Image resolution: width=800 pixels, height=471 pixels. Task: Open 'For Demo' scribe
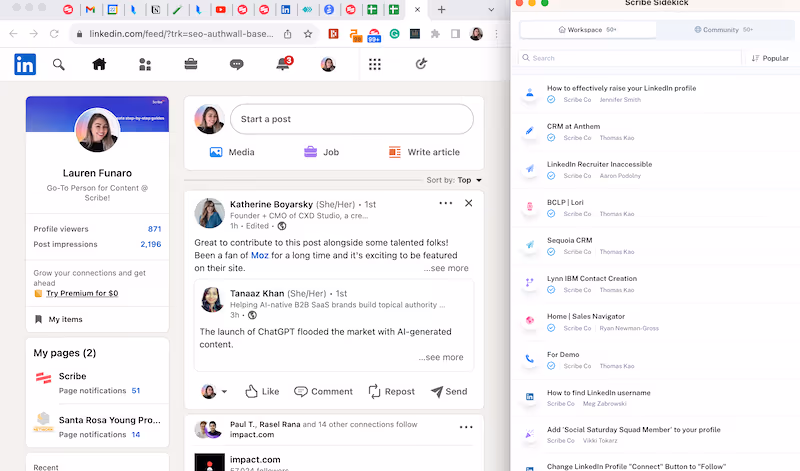pos(563,354)
